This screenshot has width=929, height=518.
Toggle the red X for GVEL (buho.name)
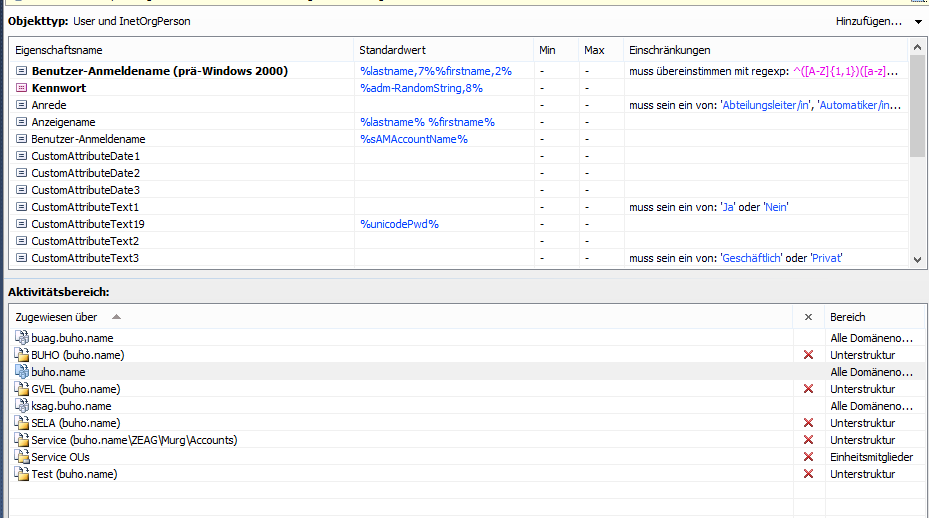pyautogui.click(x=808, y=389)
